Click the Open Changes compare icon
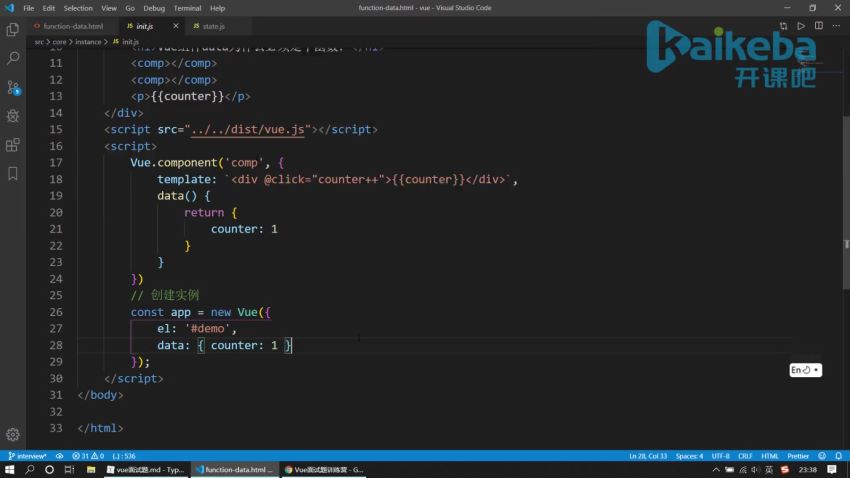This screenshot has height=478, width=850. tap(783, 26)
